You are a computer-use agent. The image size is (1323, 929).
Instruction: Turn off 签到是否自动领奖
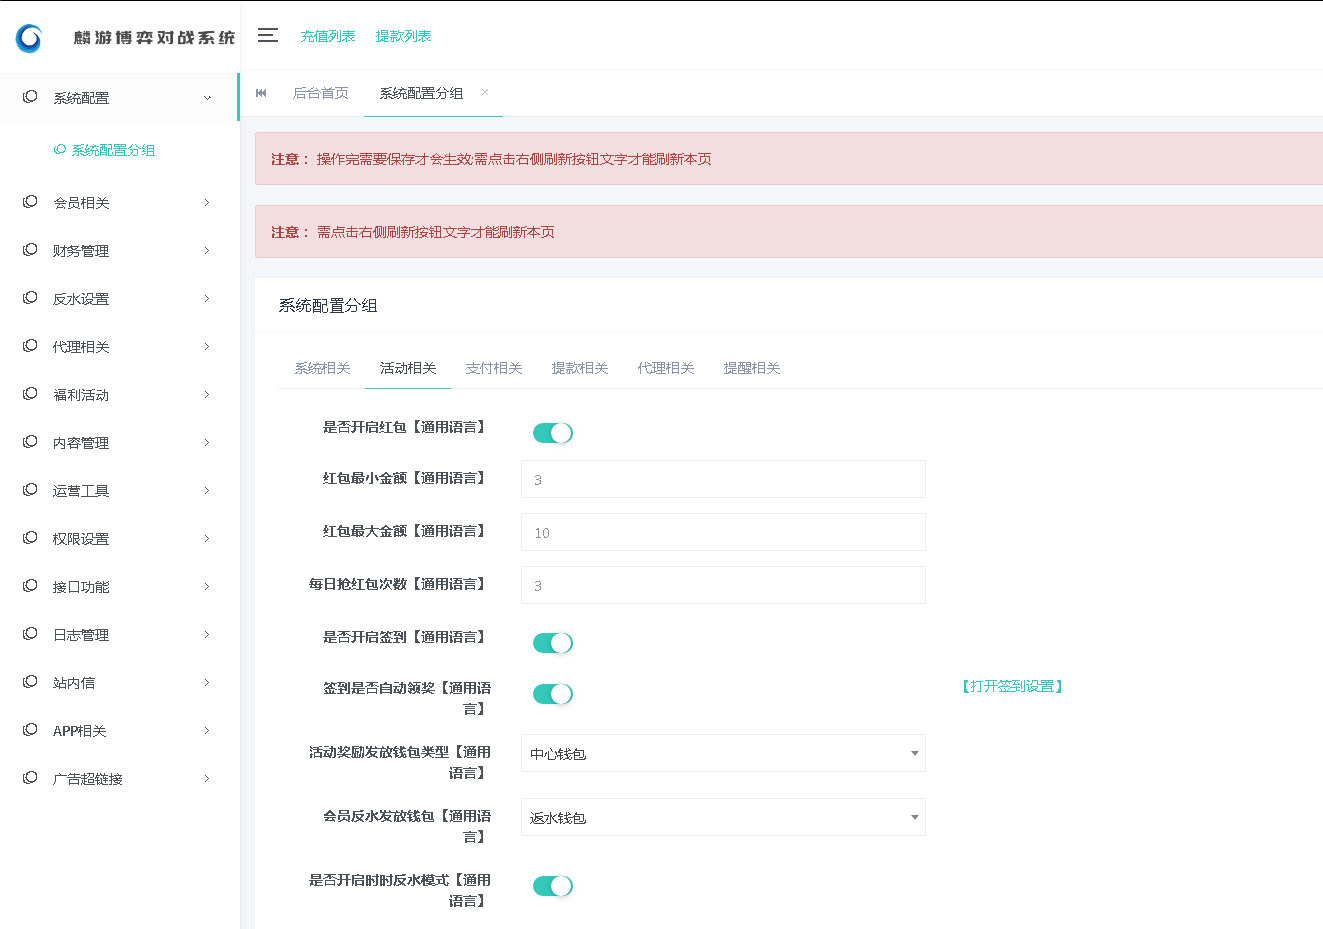[x=552, y=693]
